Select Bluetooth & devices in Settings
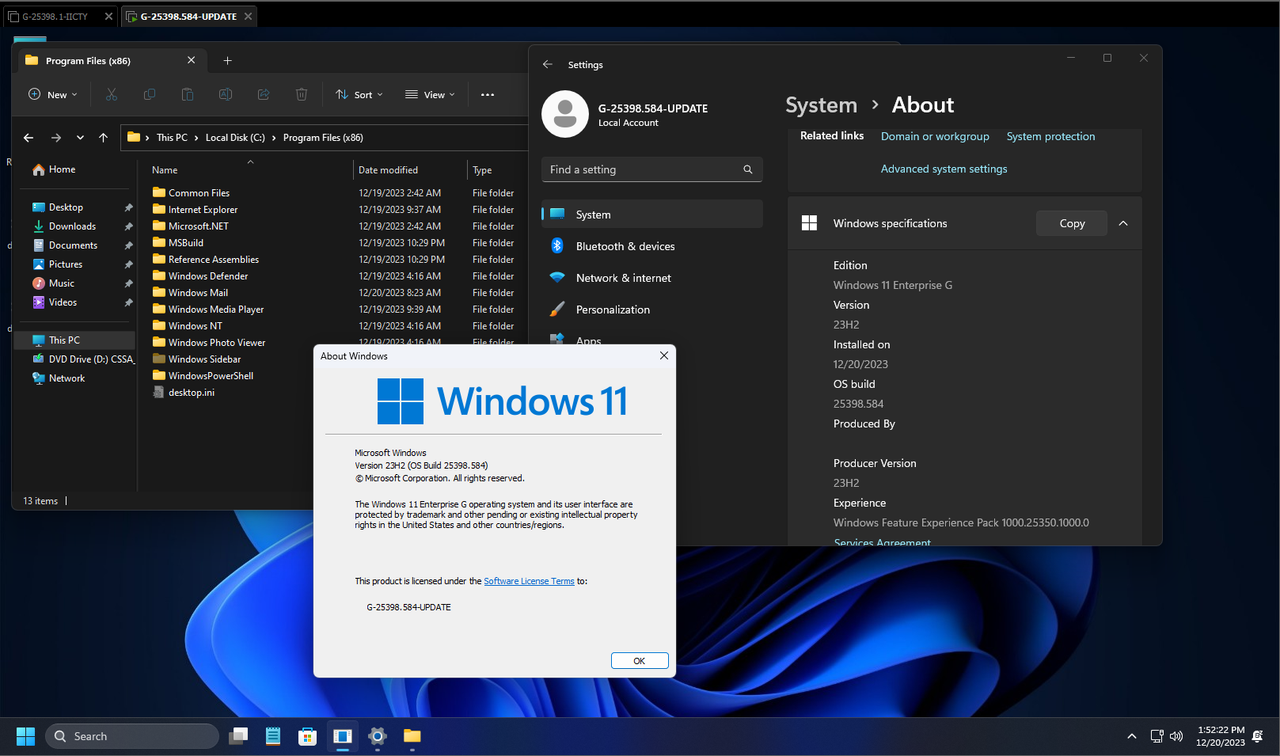Image resolution: width=1280 pixels, height=756 pixels. click(x=652, y=246)
